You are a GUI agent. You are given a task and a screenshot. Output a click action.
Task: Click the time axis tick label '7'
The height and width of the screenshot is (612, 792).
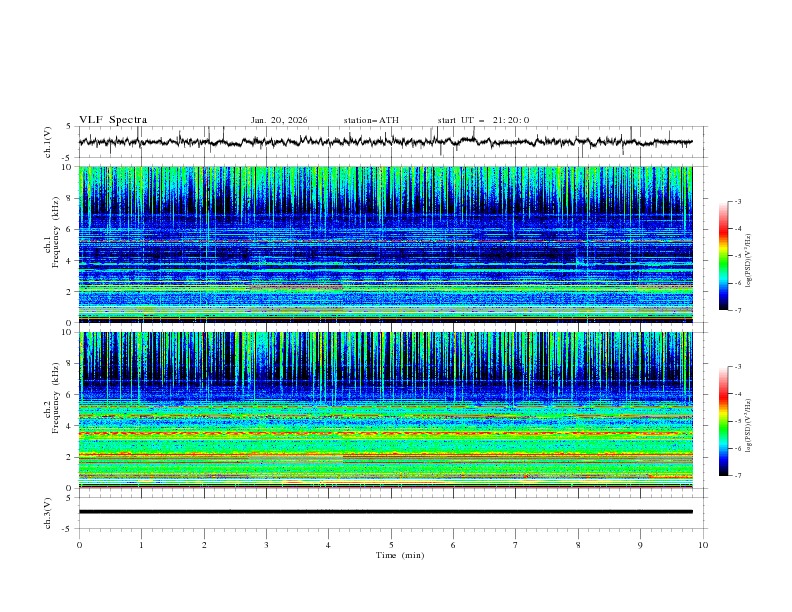[516, 545]
